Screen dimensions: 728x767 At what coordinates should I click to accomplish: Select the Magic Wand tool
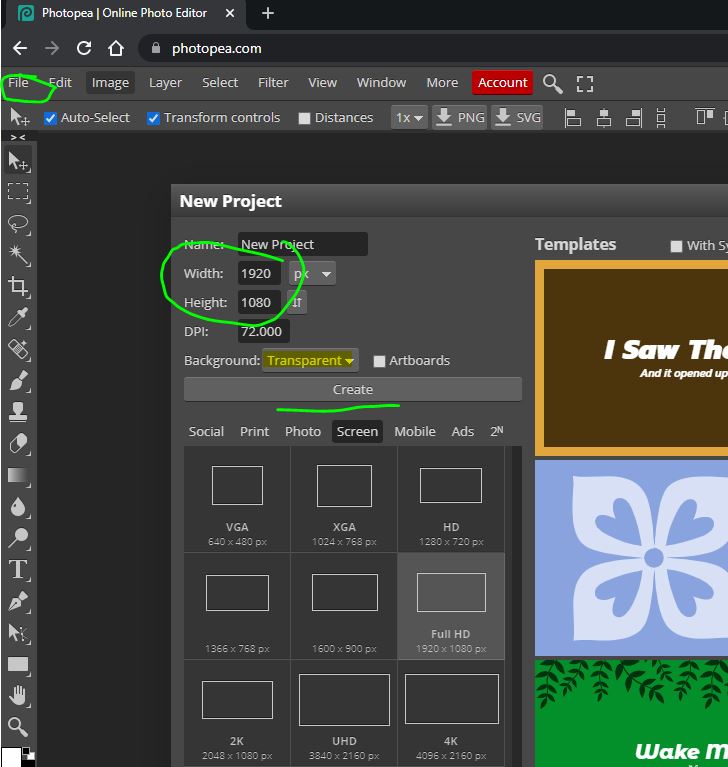(18, 255)
